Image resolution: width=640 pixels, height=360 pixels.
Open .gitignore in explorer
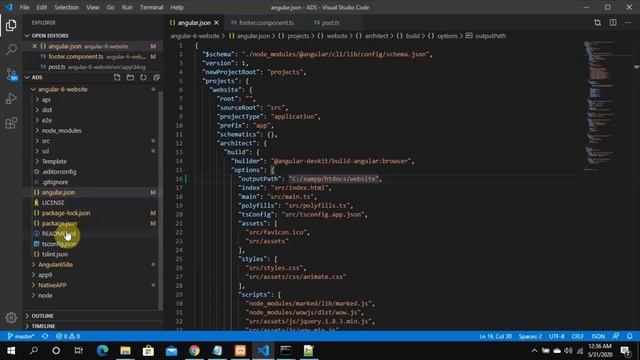[x=55, y=182]
